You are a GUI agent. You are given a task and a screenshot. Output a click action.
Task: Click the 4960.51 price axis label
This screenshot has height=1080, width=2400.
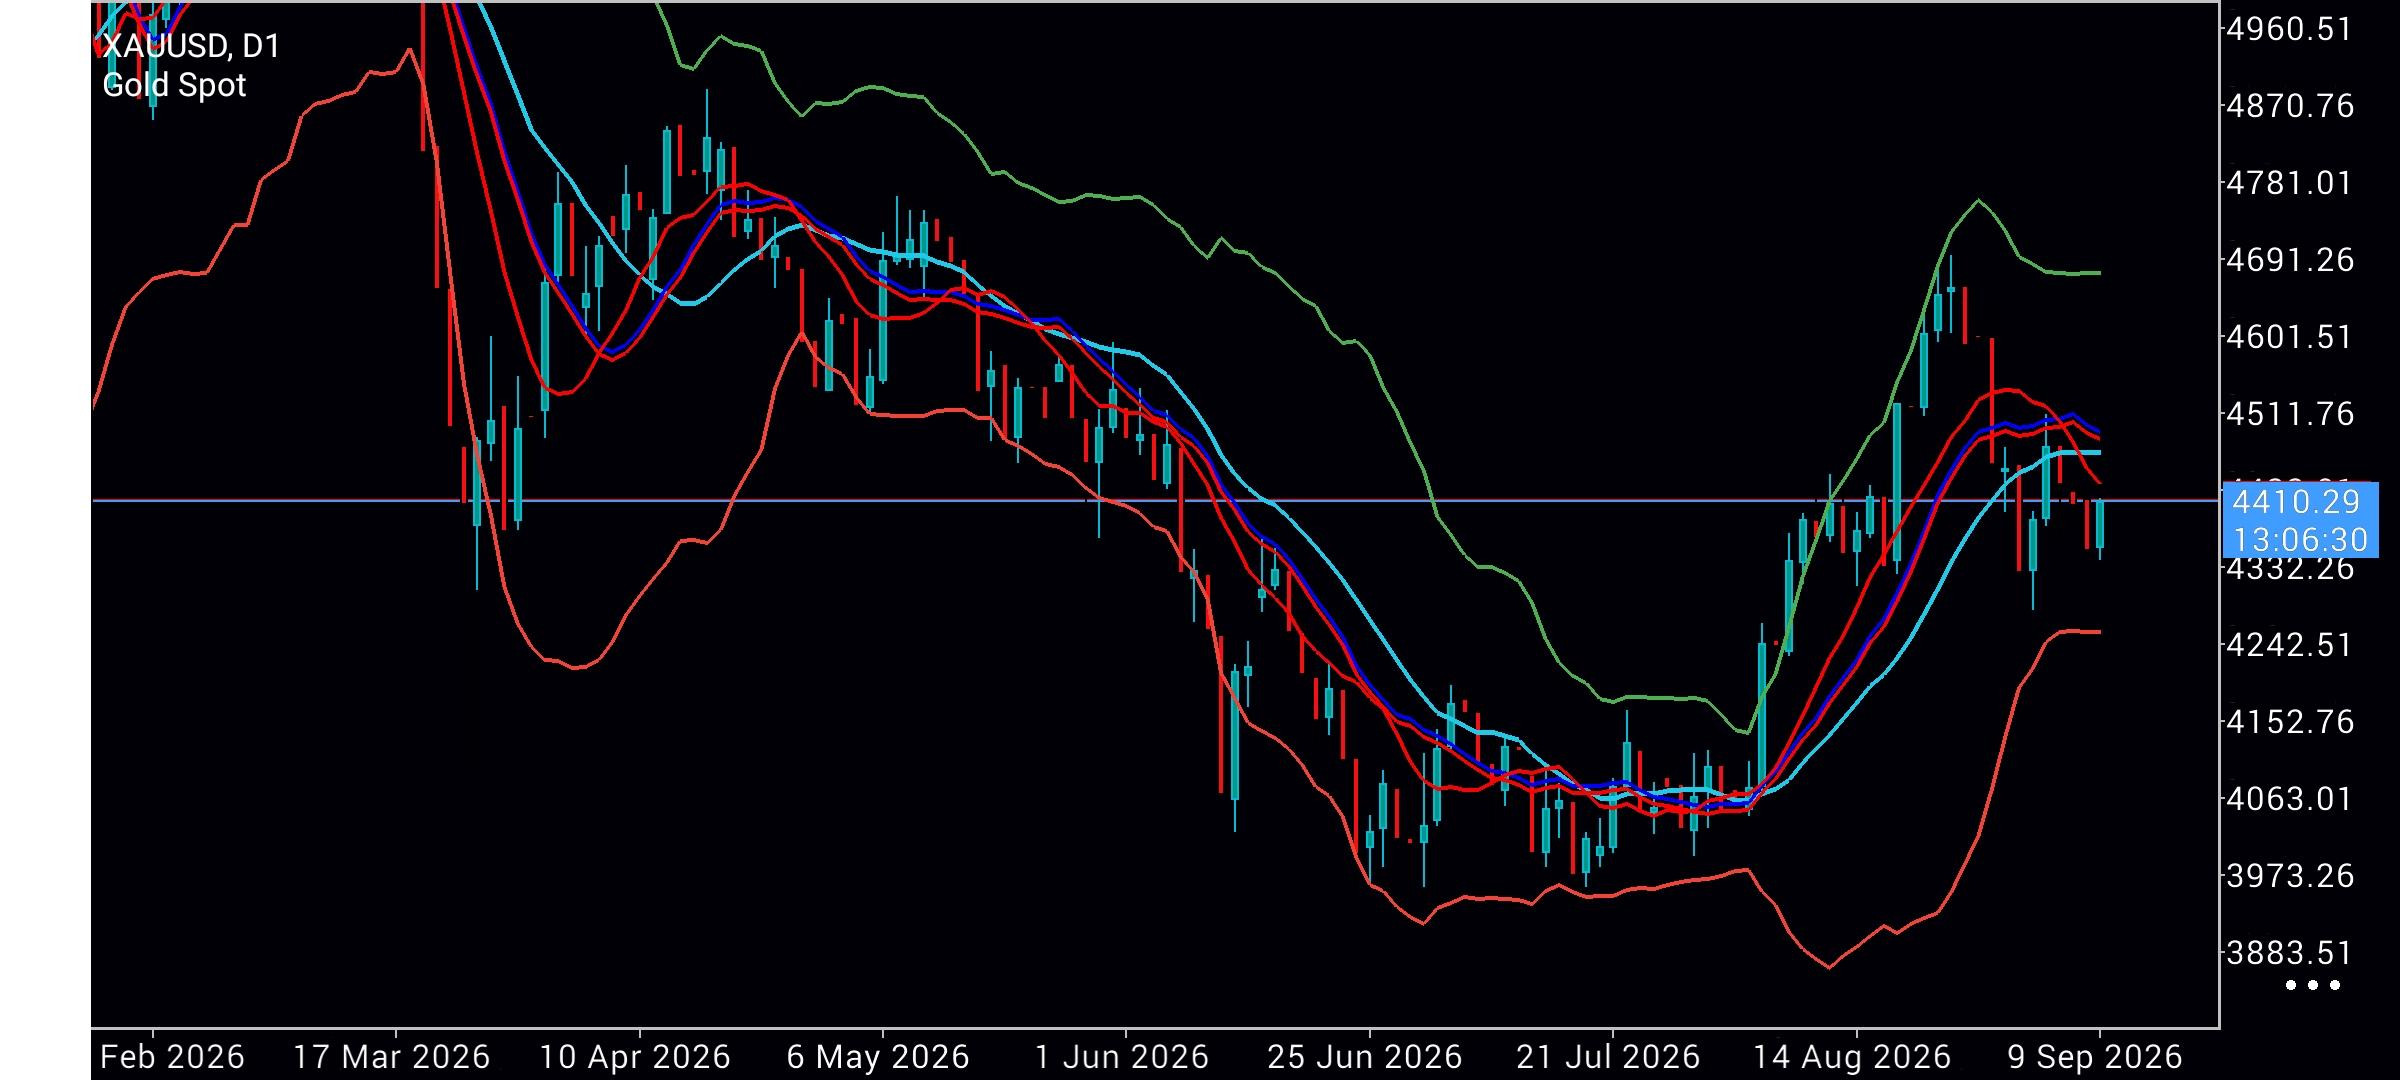2289,29
